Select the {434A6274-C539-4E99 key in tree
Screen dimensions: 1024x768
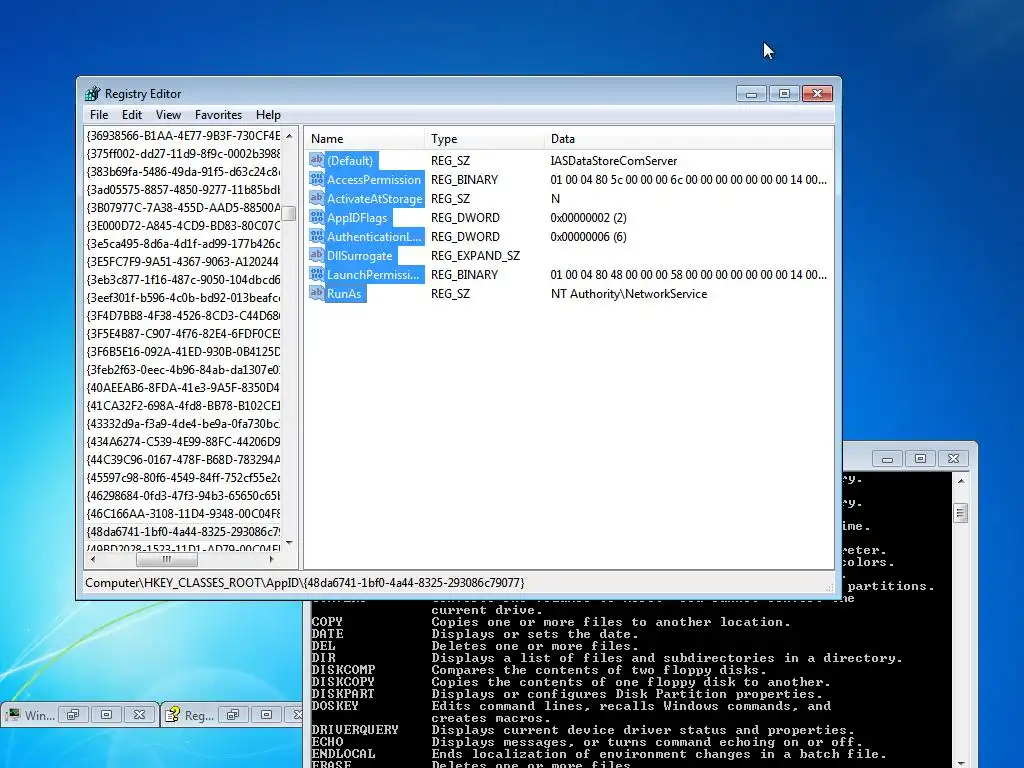183,441
